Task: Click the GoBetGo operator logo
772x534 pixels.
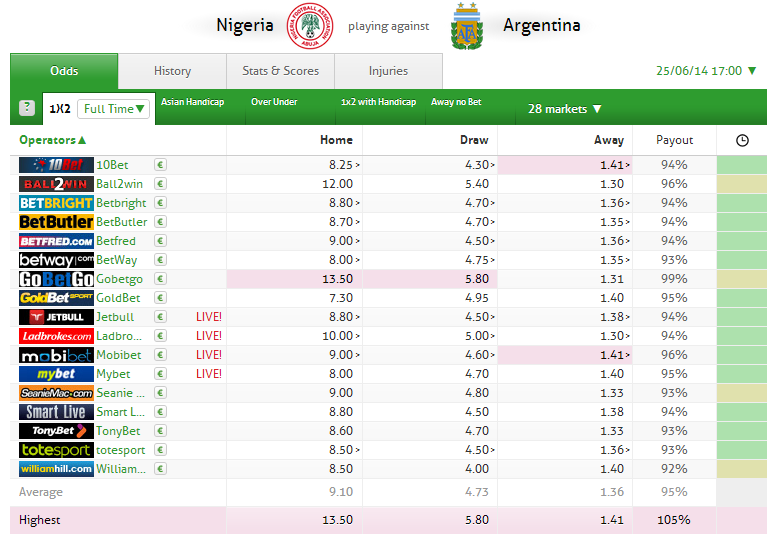Action: pos(56,279)
